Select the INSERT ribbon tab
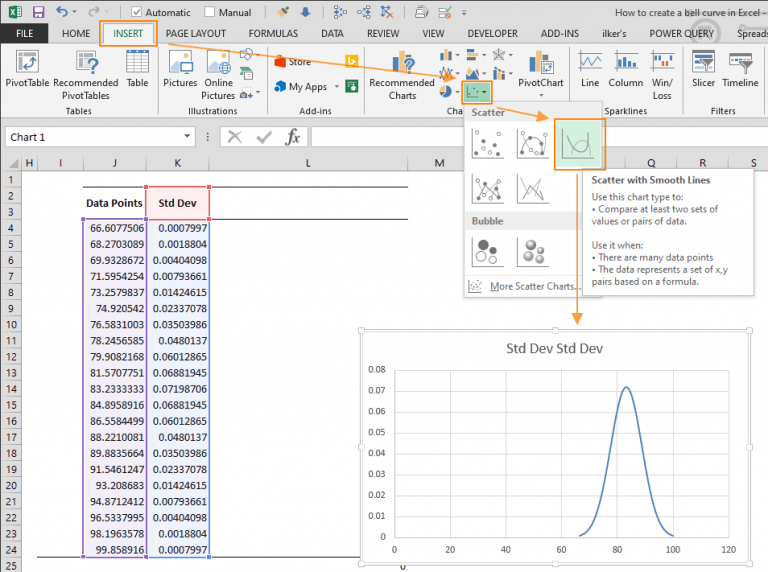Image resolution: width=768 pixels, height=572 pixels. [128, 33]
